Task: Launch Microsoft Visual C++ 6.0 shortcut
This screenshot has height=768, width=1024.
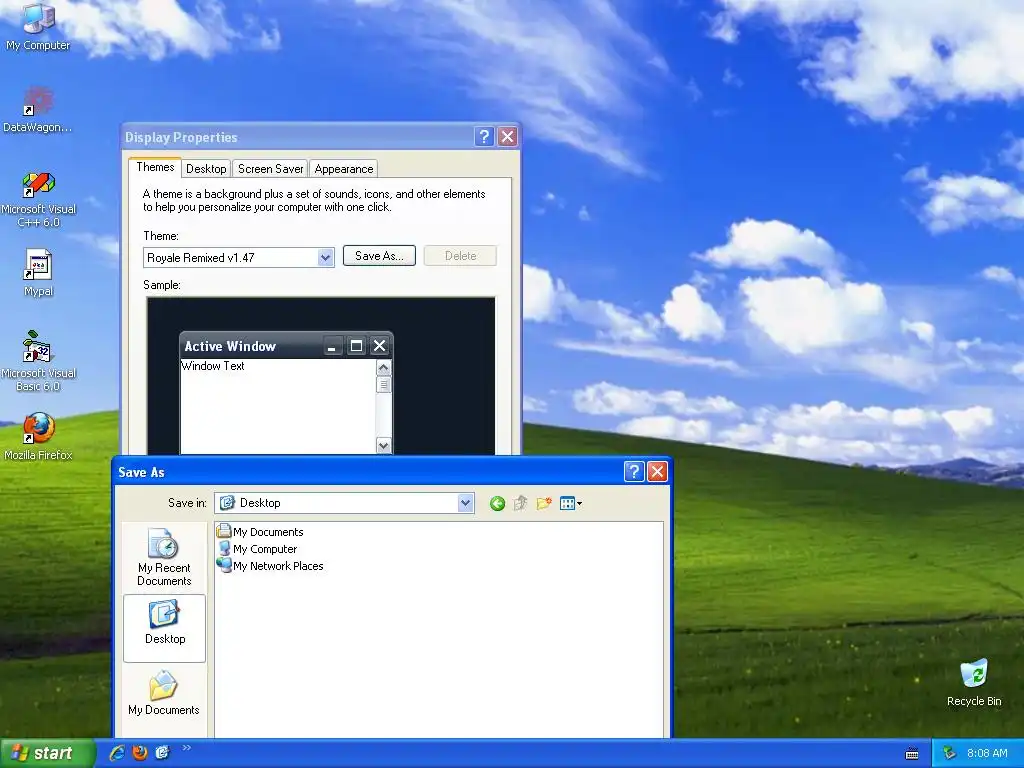Action: pos(39,199)
